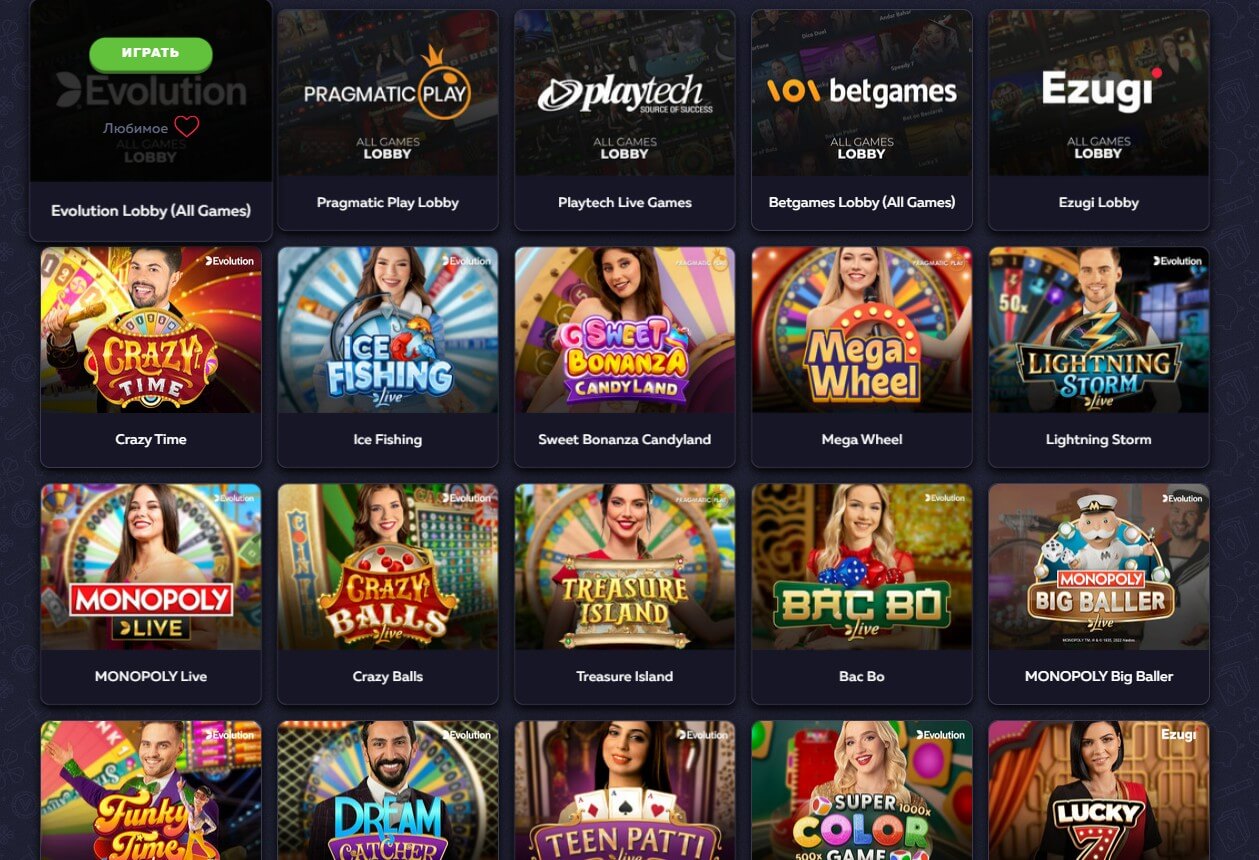
Task: Open the Super Color Game tile
Action: [x=861, y=790]
